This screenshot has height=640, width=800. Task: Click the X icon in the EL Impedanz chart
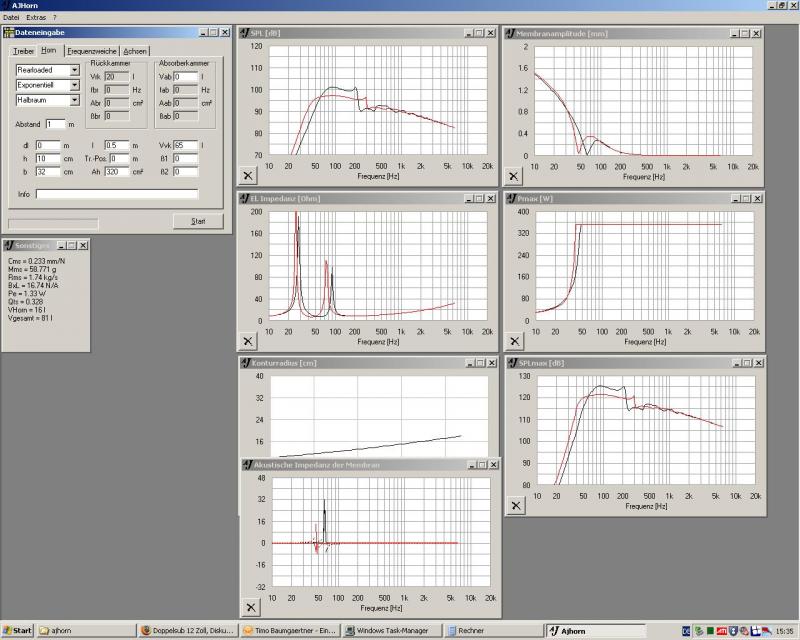[x=249, y=340]
